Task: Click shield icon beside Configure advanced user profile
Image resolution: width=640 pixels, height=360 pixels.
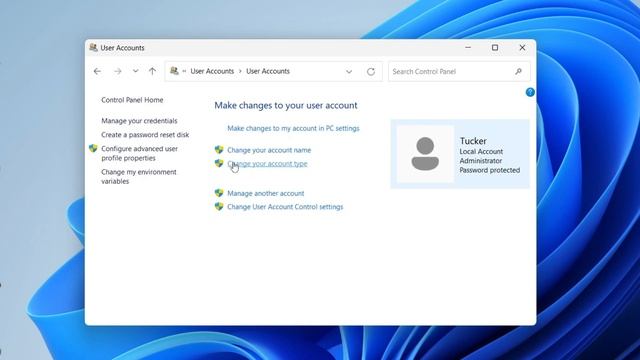Action: (x=93, y=149)
